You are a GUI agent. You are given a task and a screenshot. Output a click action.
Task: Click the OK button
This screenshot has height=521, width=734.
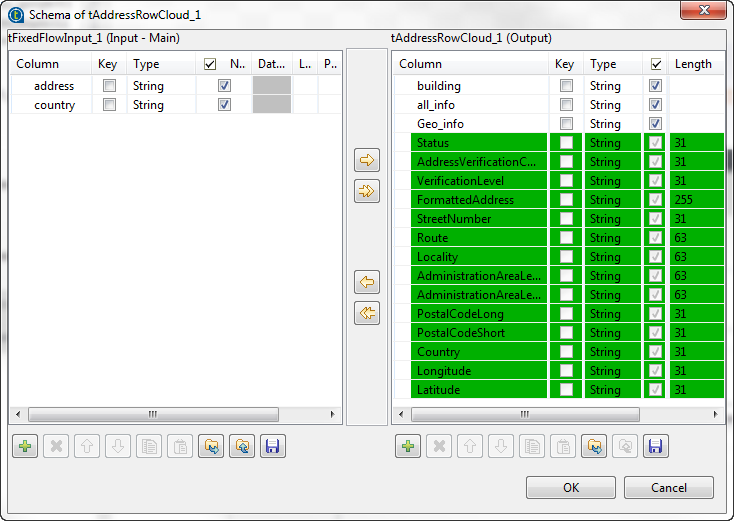pos(571,488)
